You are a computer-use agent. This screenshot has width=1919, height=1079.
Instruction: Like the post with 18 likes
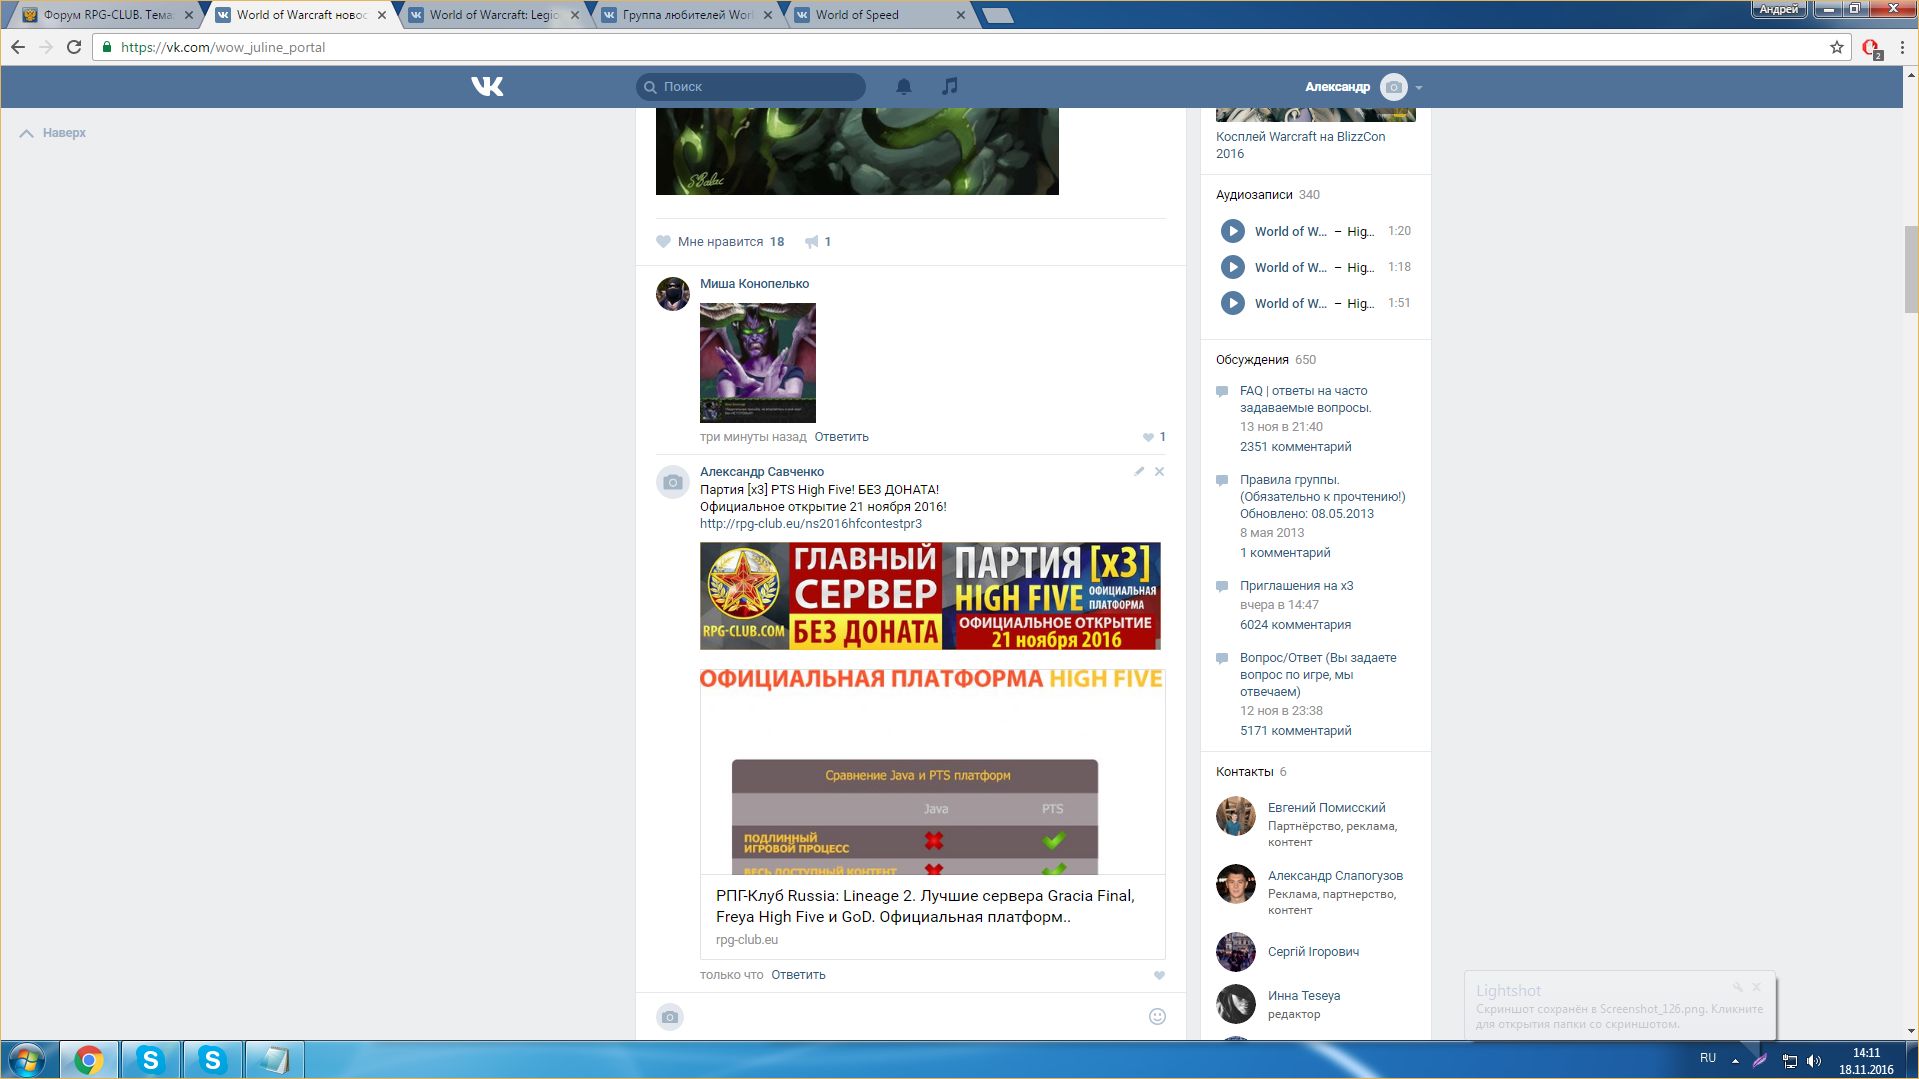coord(720,242)
